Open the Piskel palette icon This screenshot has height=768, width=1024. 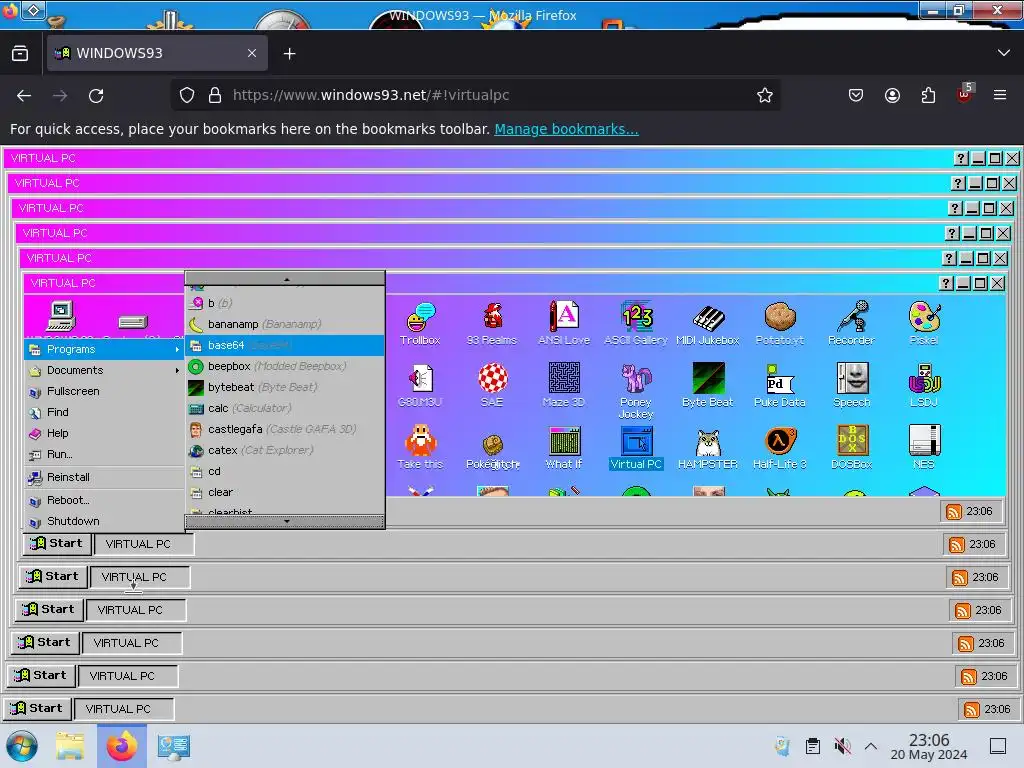[x=923, y=323]
